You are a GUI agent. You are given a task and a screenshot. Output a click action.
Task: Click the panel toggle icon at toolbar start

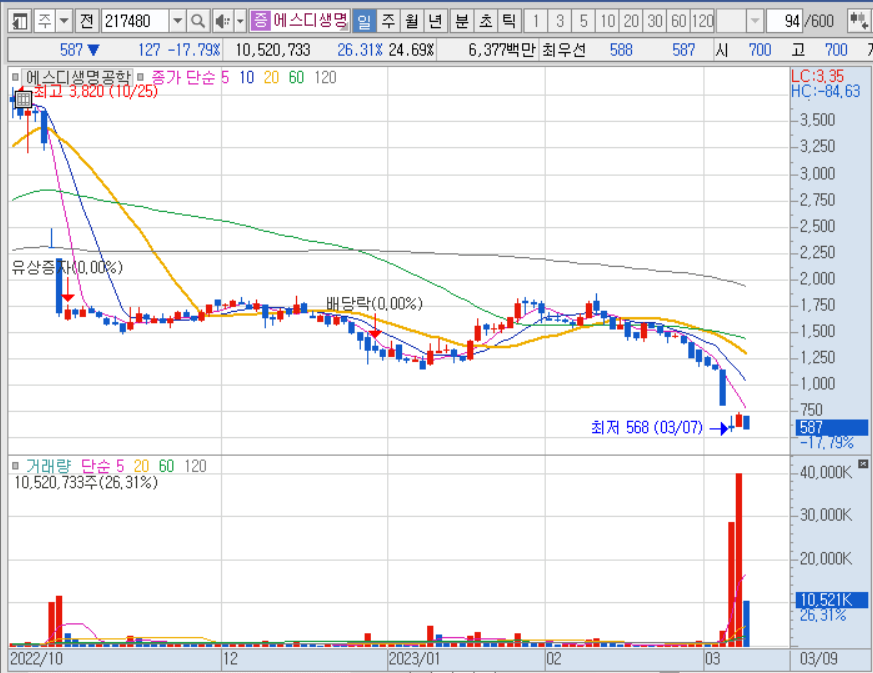[x=20, y=22]
